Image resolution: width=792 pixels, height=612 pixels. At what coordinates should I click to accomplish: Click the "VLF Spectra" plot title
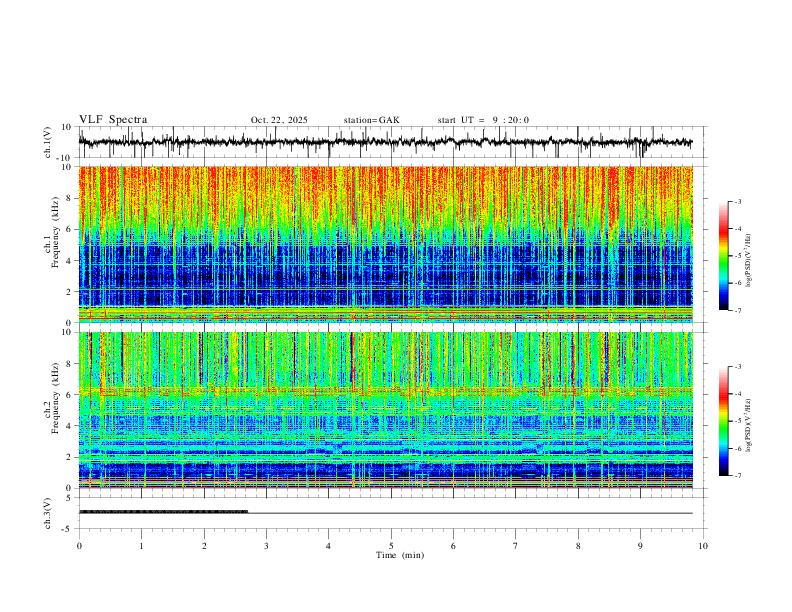point(113,120)
